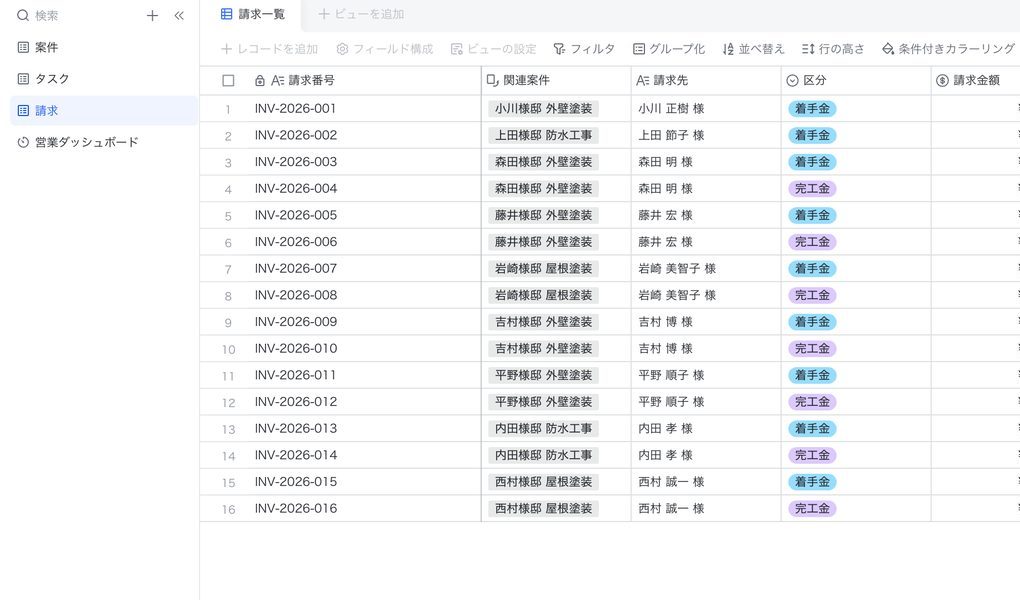Open 営業ダッシュボード in sidebar
Image resolution: width=1020 pixels, height=600 pixels.
[104, 142]
